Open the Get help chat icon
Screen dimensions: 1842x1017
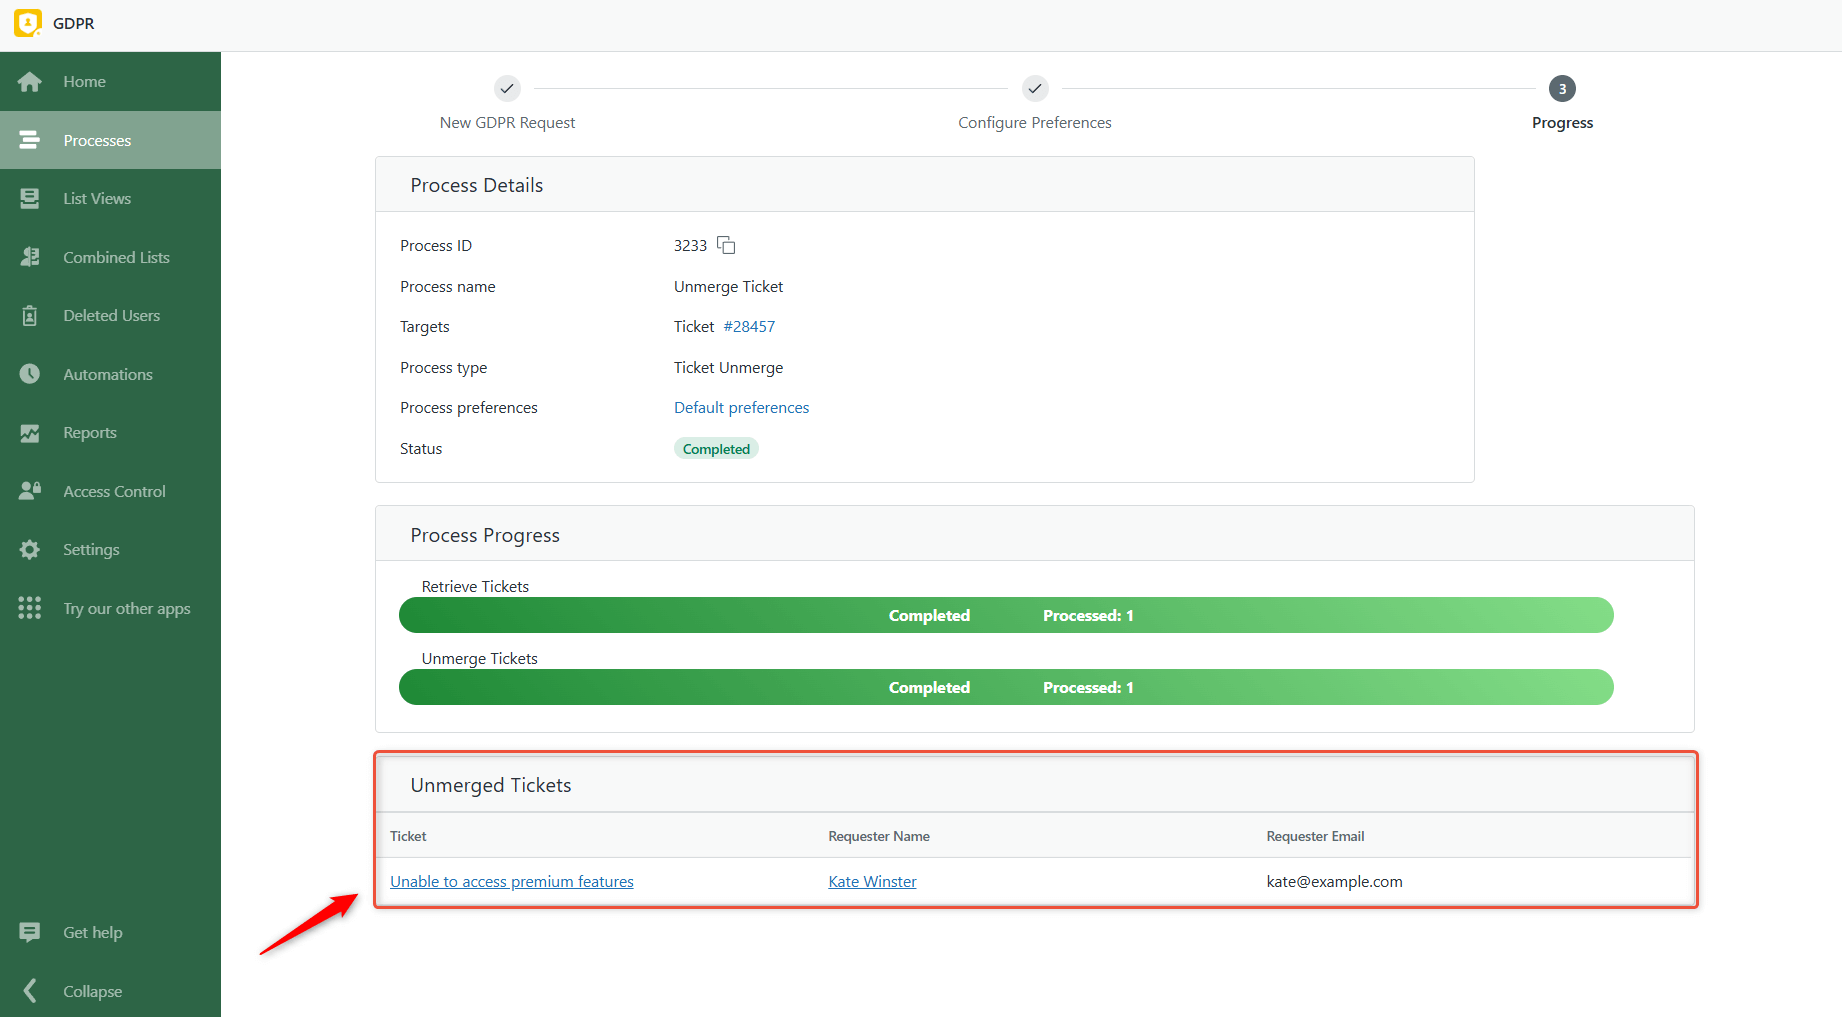coord(30,932)
